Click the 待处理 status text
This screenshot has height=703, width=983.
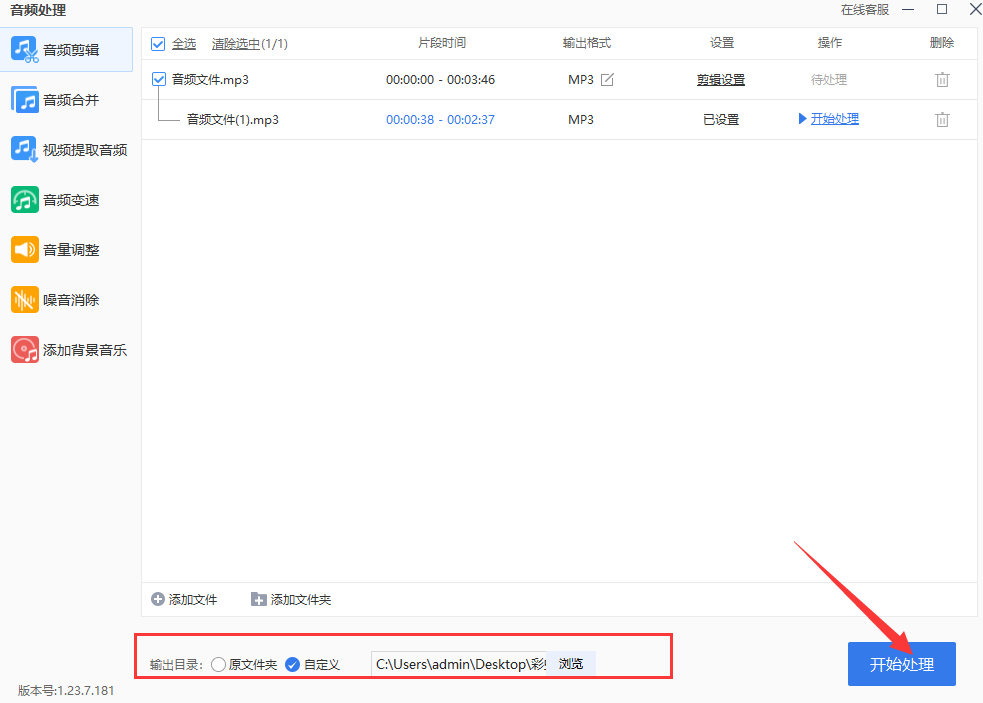pyautogui.click(x=829, y=80)
